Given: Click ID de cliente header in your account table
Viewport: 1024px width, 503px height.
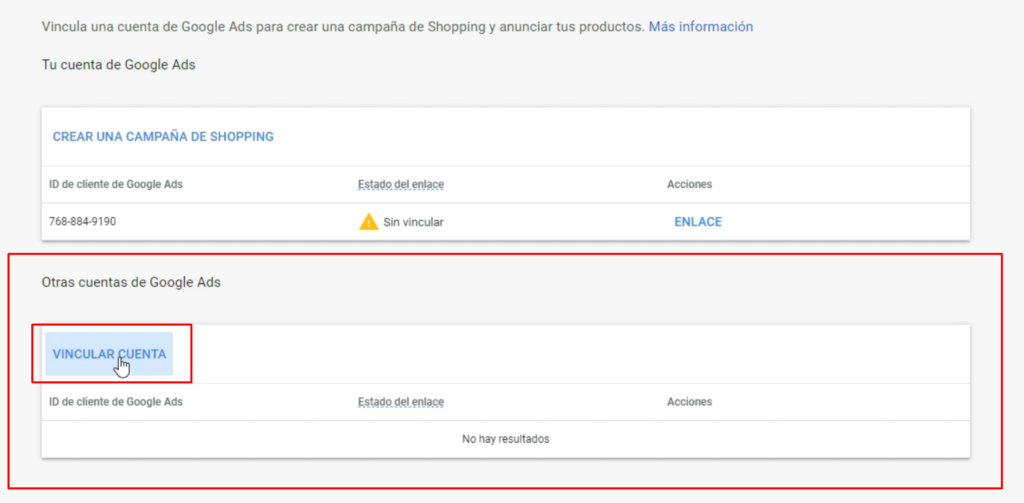Looking at the screenshot, I should point(116,184).
